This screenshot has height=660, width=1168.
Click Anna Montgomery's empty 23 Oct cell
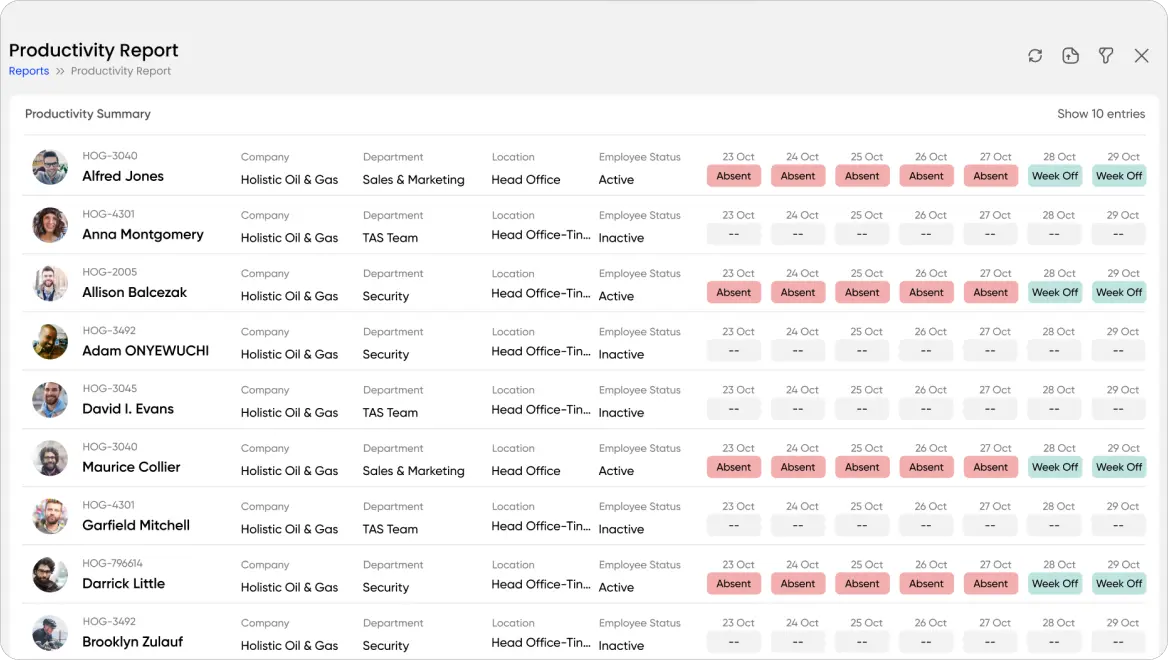tap(734, 234)
